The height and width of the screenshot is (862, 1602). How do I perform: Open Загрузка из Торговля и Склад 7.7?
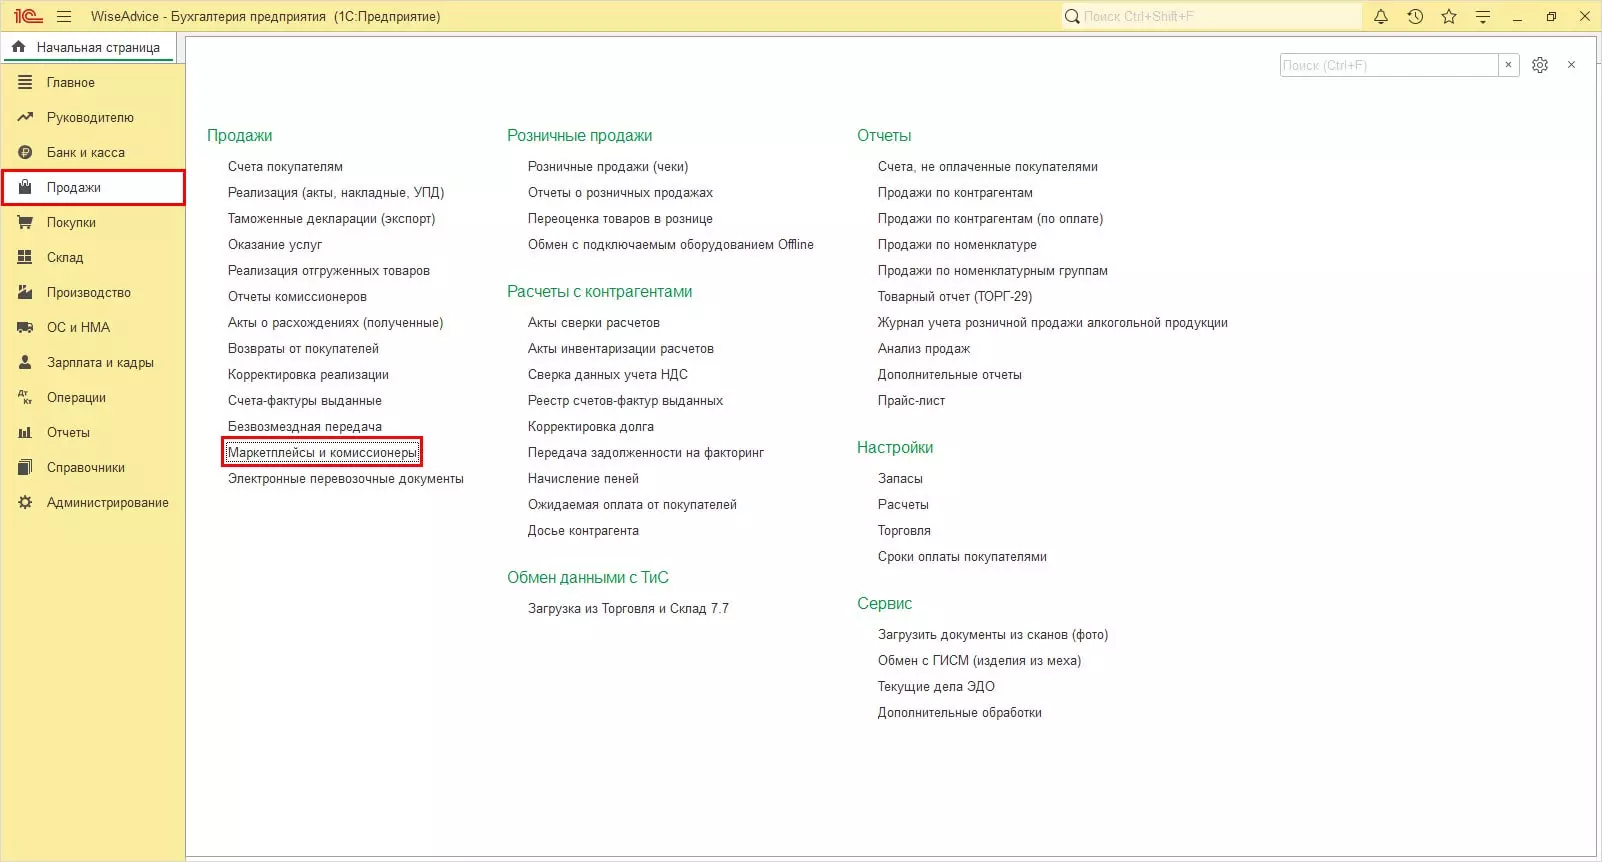click(628, 609)
